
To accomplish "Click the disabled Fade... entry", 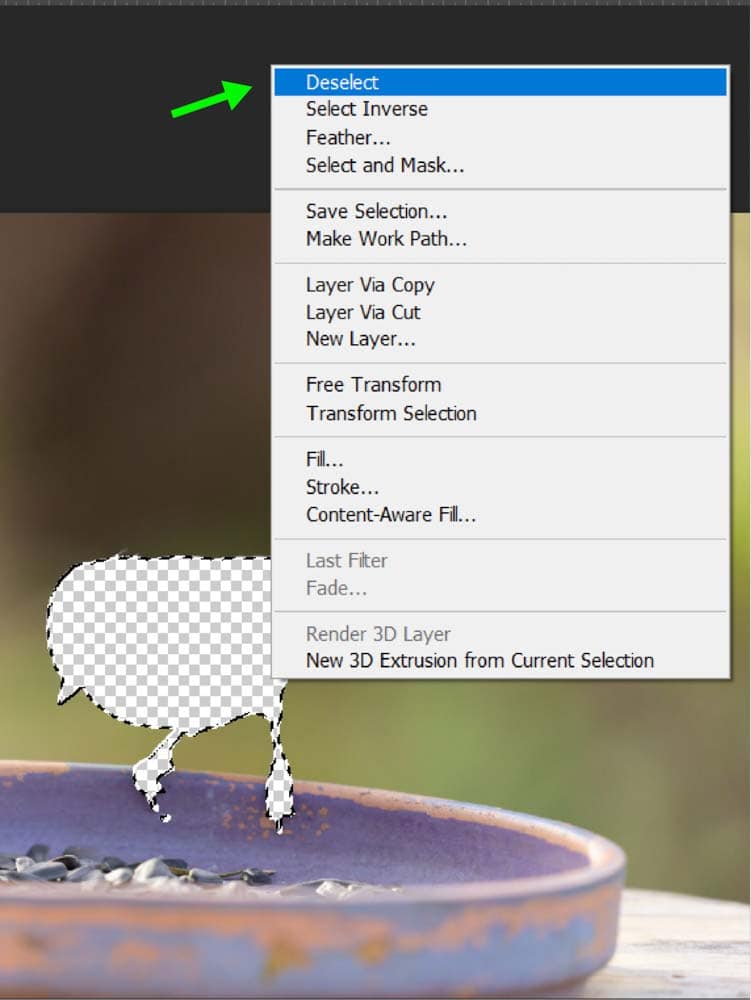I will tap(500, 588).
